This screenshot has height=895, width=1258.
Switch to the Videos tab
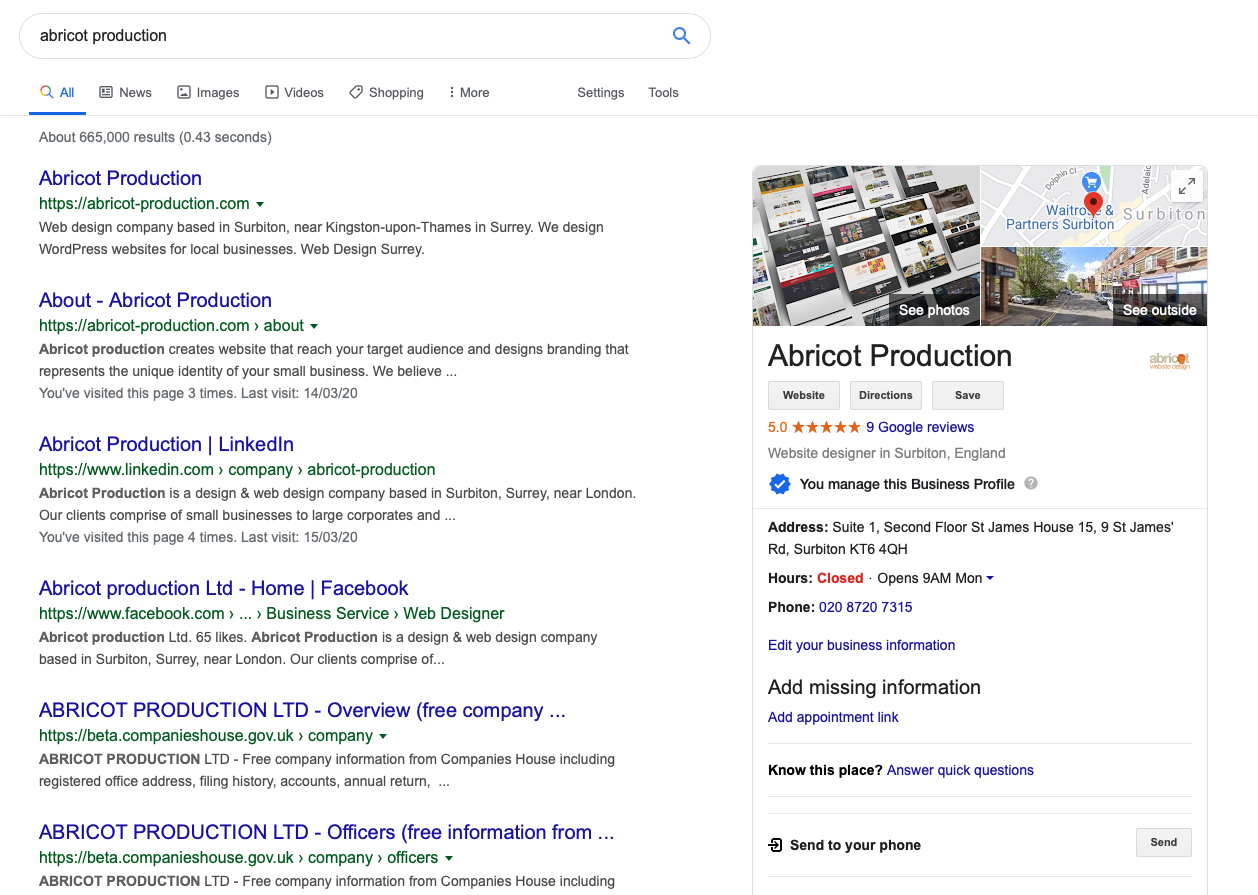coord(294,92)
